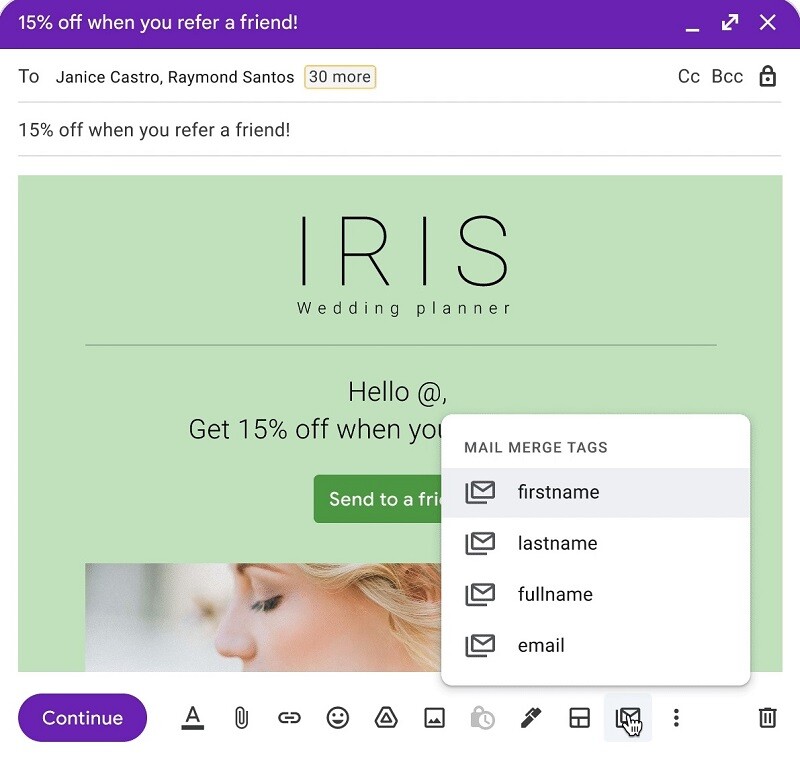Attach a file with paperclip icon
This screenshot has height=760, width=800.
coord(241,717)
